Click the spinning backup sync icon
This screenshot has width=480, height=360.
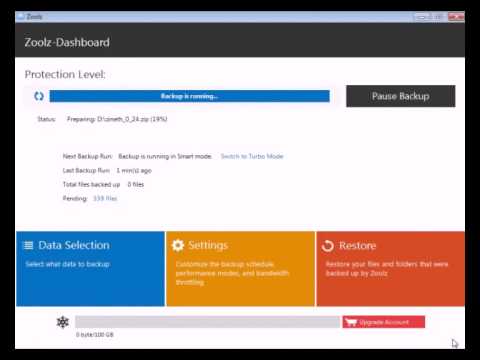tap(39, 96)
